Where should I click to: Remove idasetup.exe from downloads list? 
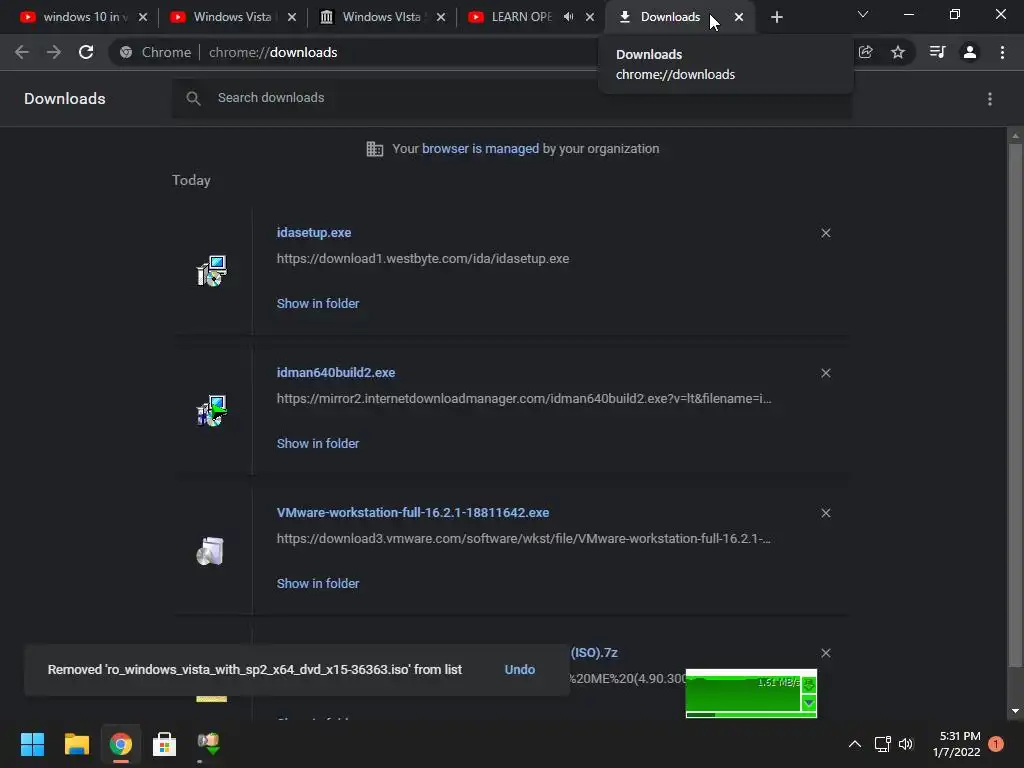(825, 233)
